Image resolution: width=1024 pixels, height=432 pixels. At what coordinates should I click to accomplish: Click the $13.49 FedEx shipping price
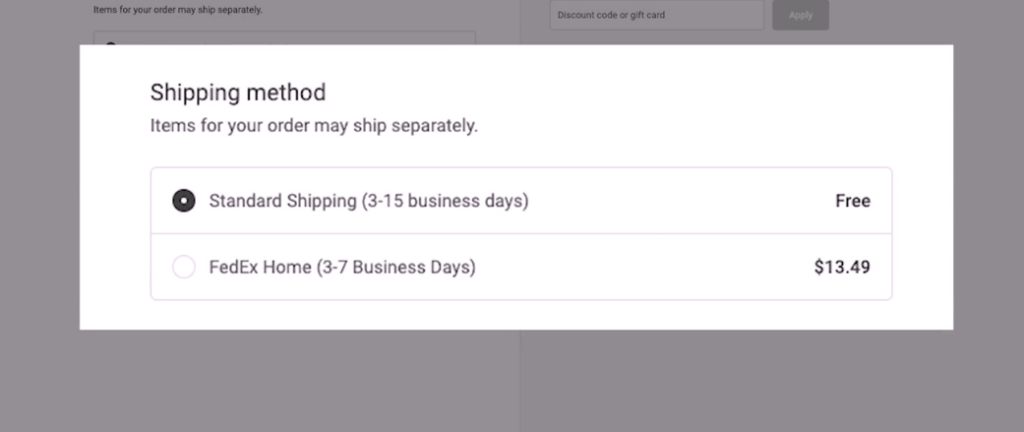tap(842, 268)
